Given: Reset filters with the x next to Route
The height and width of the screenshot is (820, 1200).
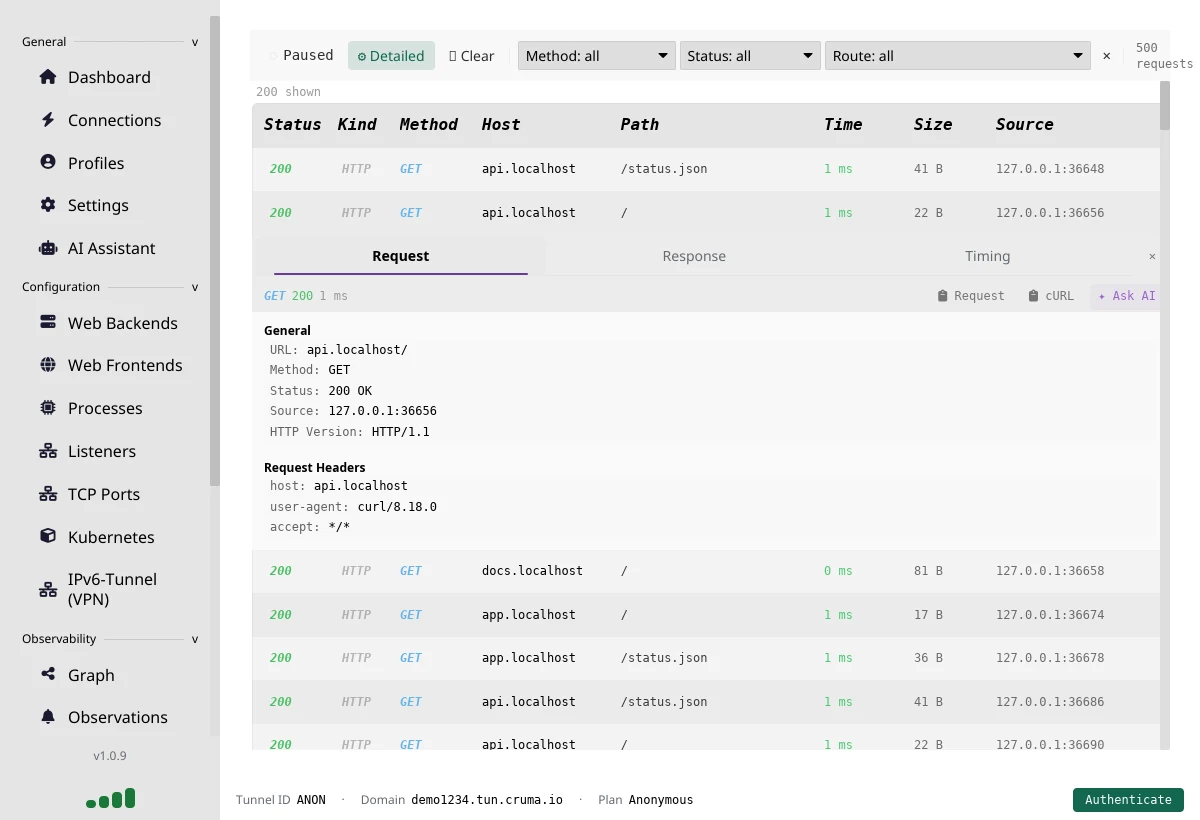Looking at the screenshot, I should pos(1106,56).
